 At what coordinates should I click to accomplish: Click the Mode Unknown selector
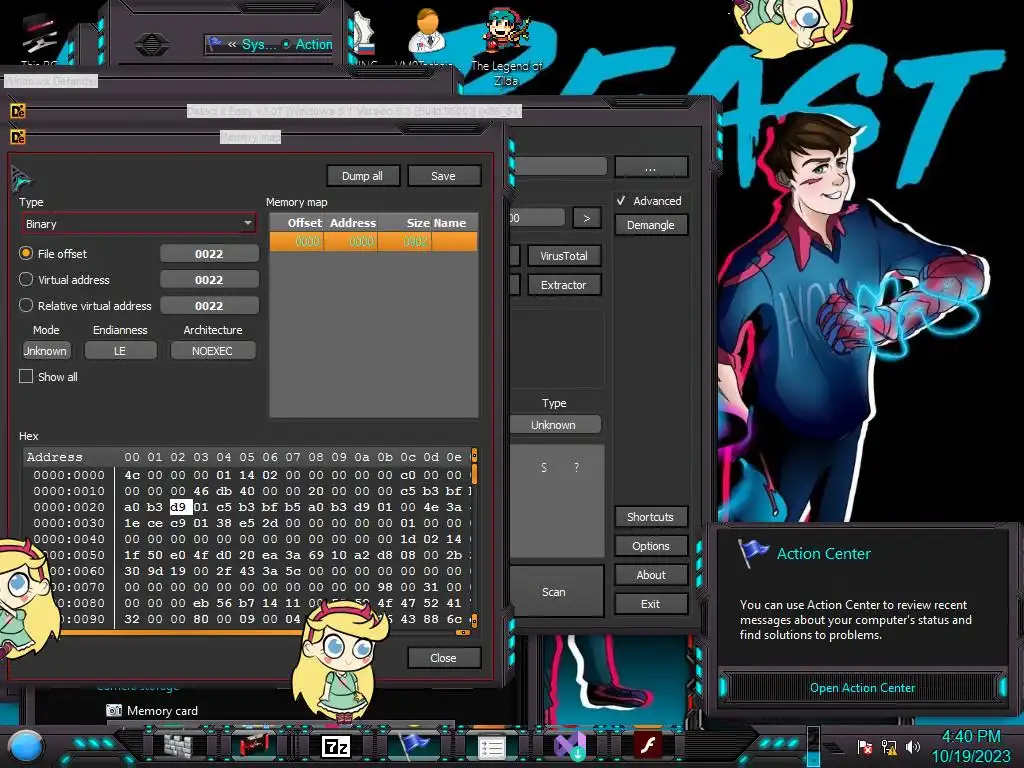(x=45, y=351)
